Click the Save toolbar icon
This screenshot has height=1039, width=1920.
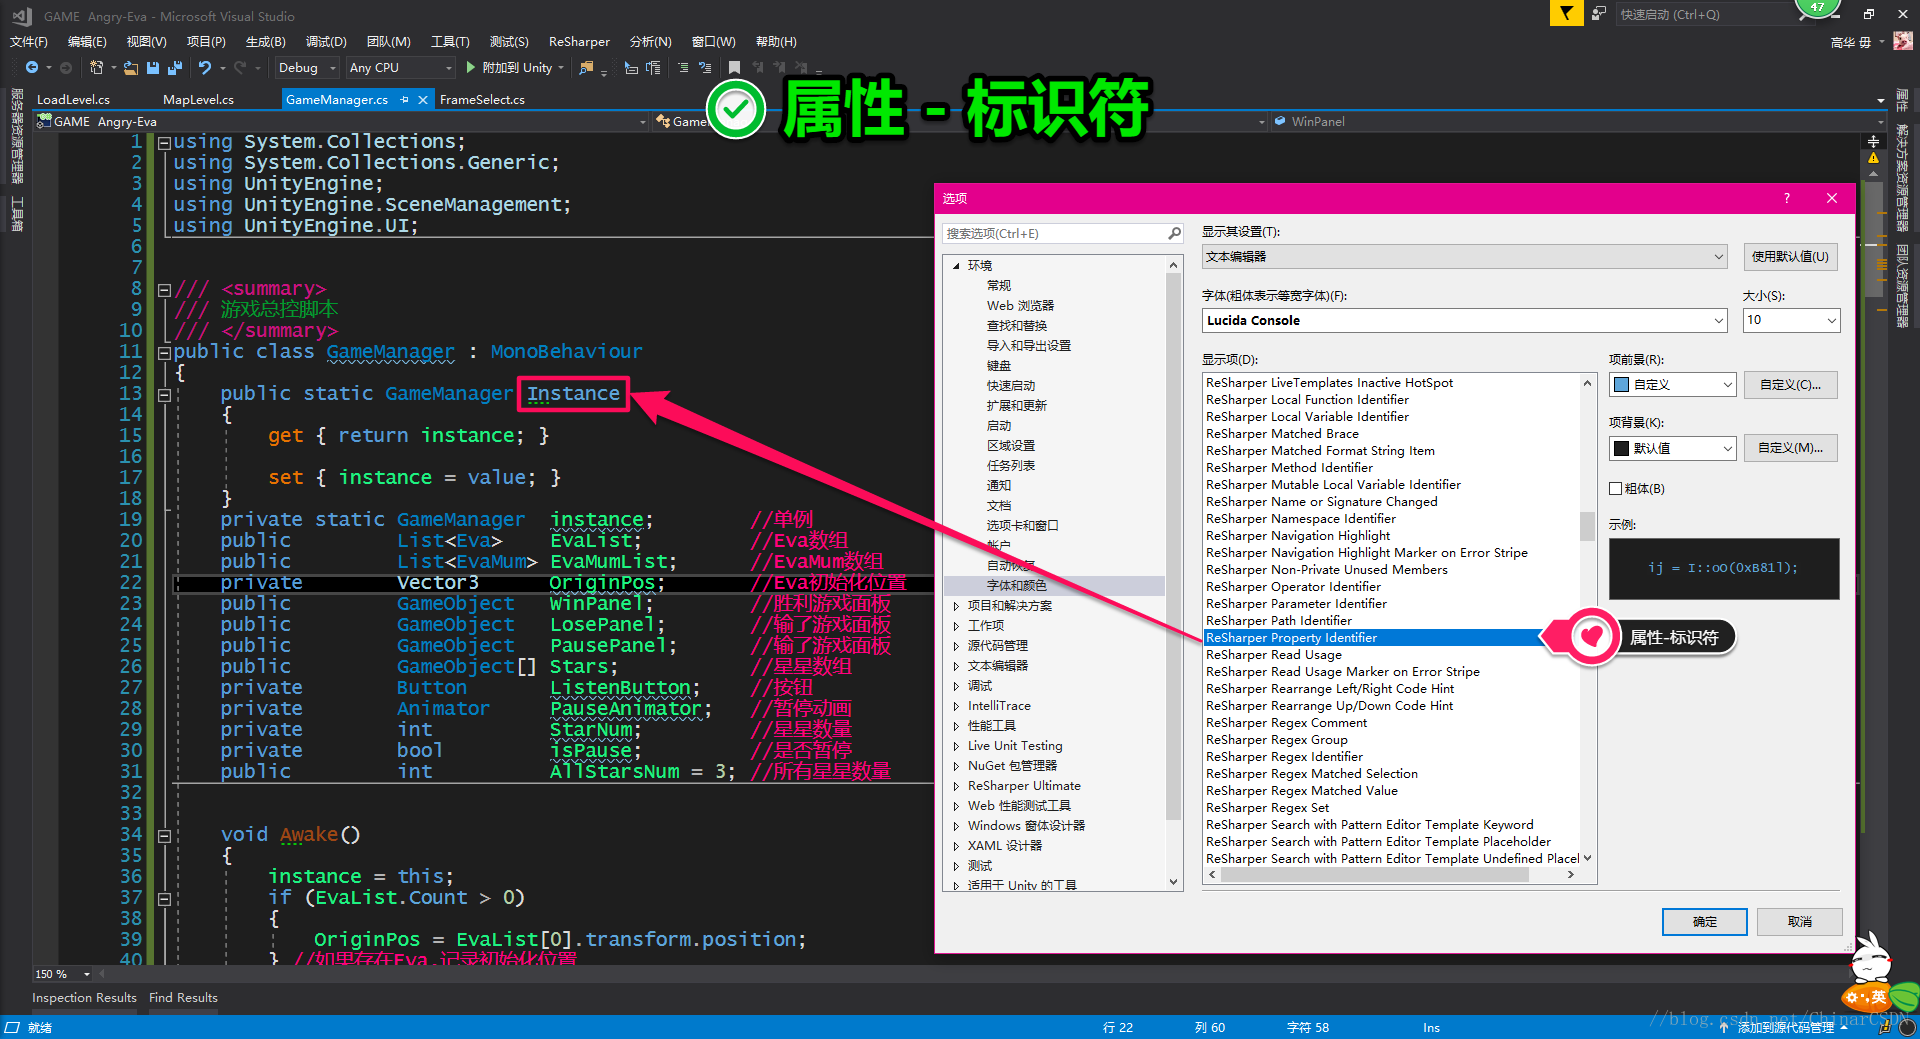pos(153,67)
